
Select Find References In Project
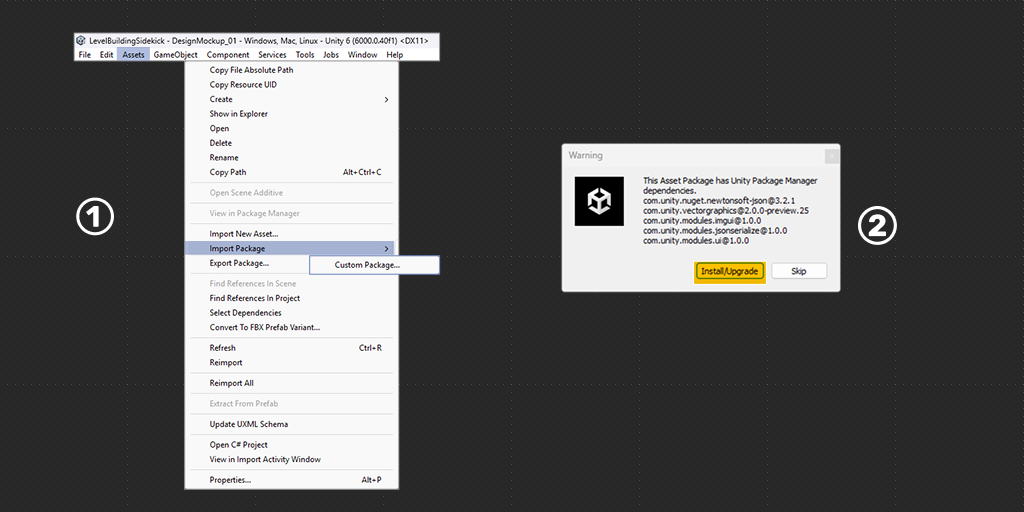pos(291,298)
